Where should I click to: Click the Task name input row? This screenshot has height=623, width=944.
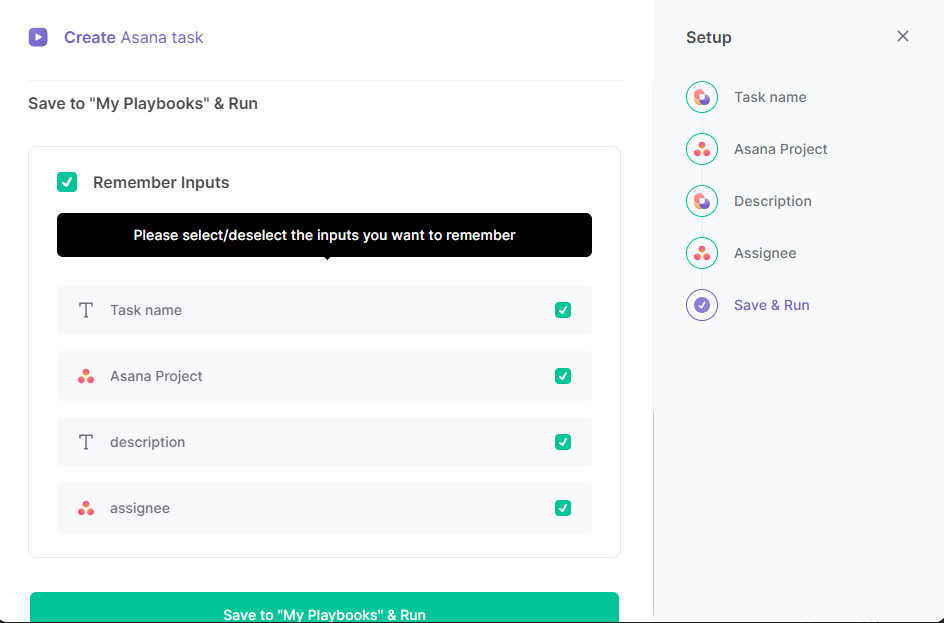(x=324, y=310)
